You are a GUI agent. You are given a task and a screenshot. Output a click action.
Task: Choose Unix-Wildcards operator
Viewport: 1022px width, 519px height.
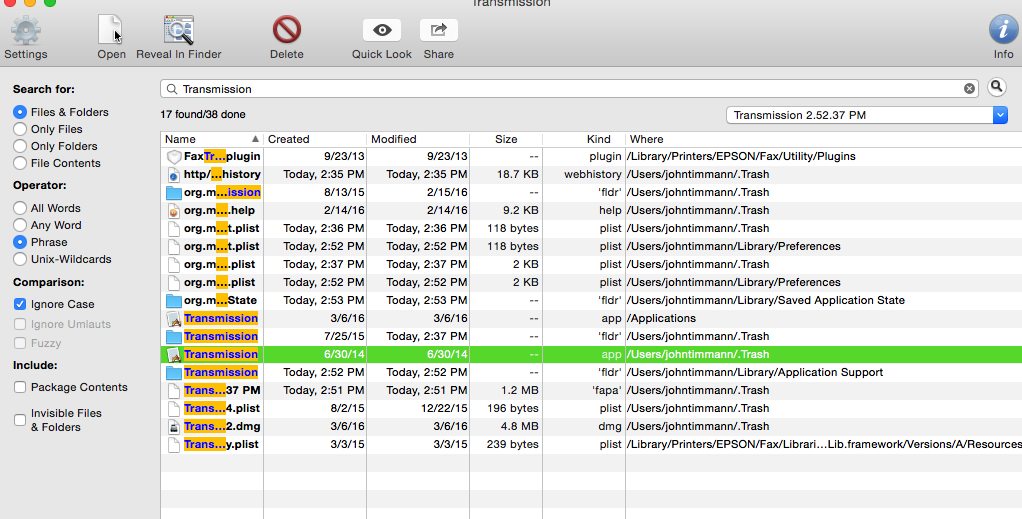point(20,259)
